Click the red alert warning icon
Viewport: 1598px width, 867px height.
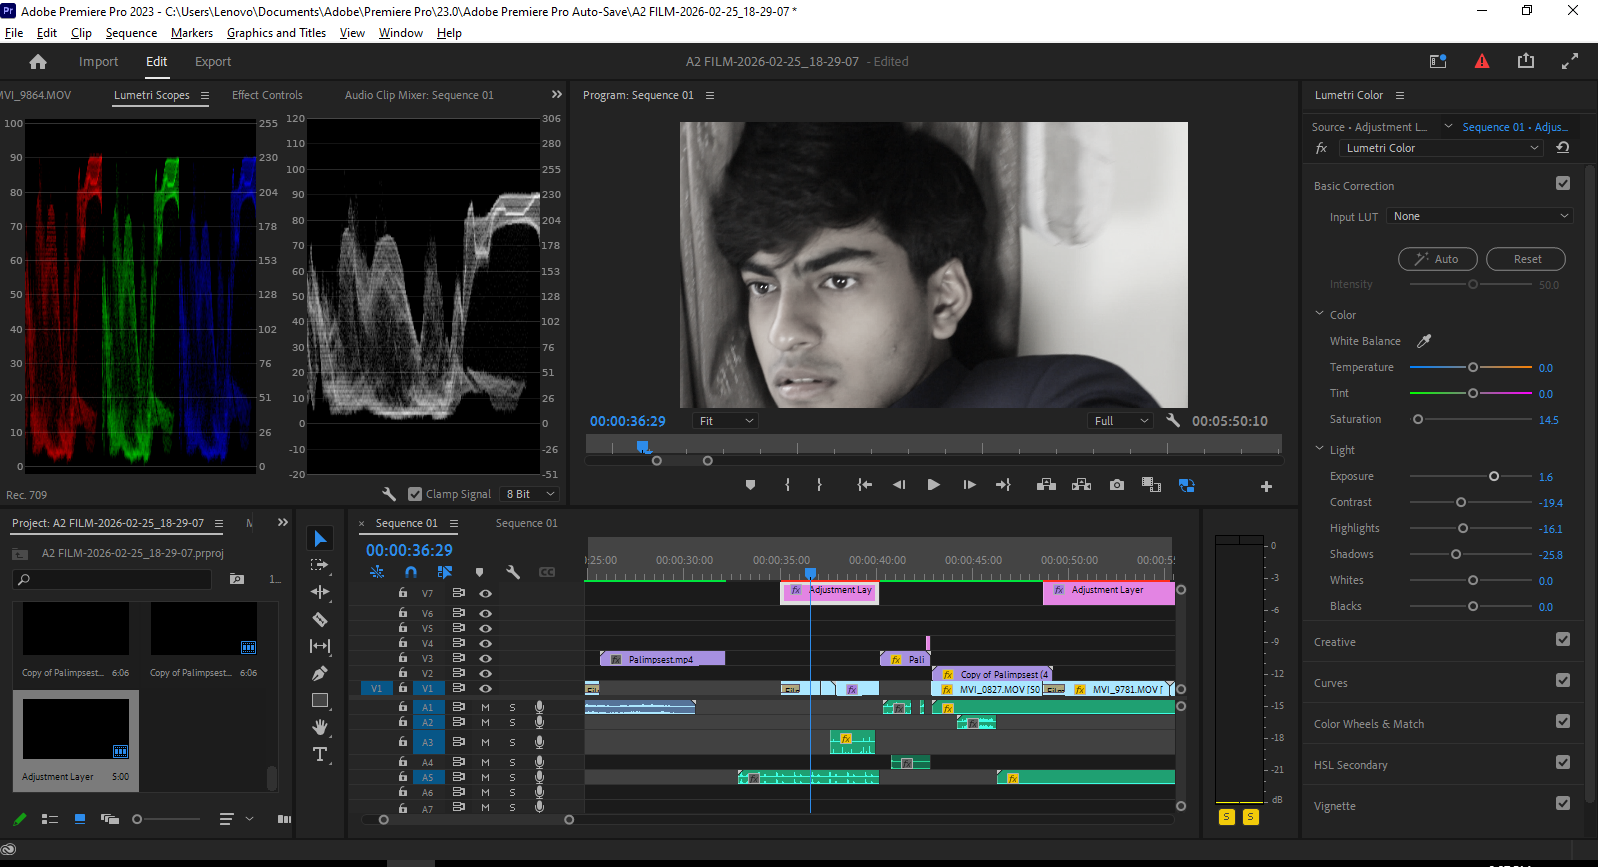[1482, 62]
